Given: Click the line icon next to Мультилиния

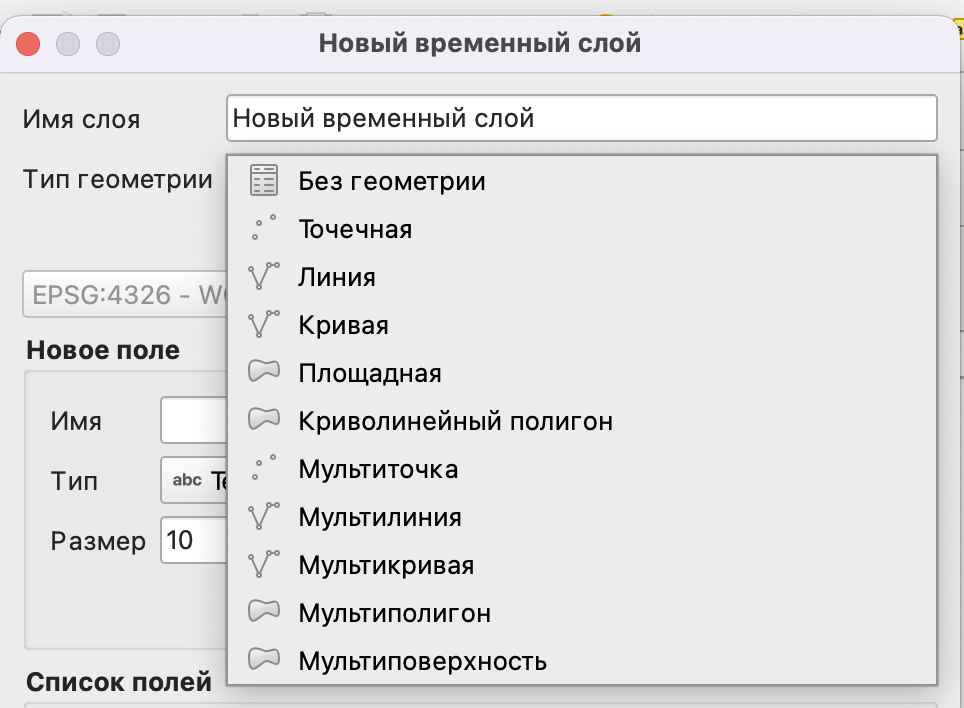Looking at the screenshot, I should click(263, 517).
